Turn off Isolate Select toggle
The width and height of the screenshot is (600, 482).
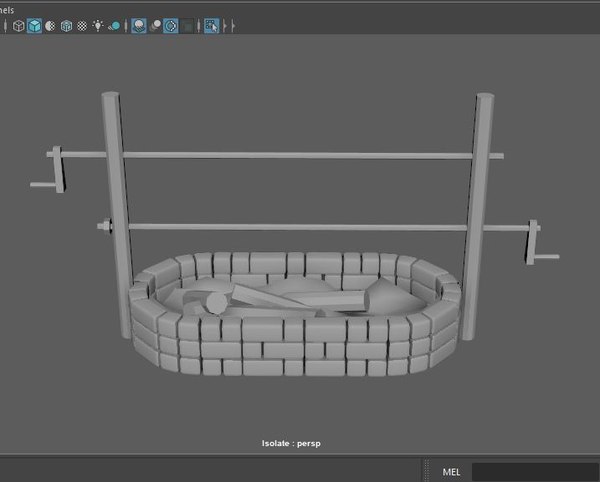pyautogui.click(x=211, y=25)
